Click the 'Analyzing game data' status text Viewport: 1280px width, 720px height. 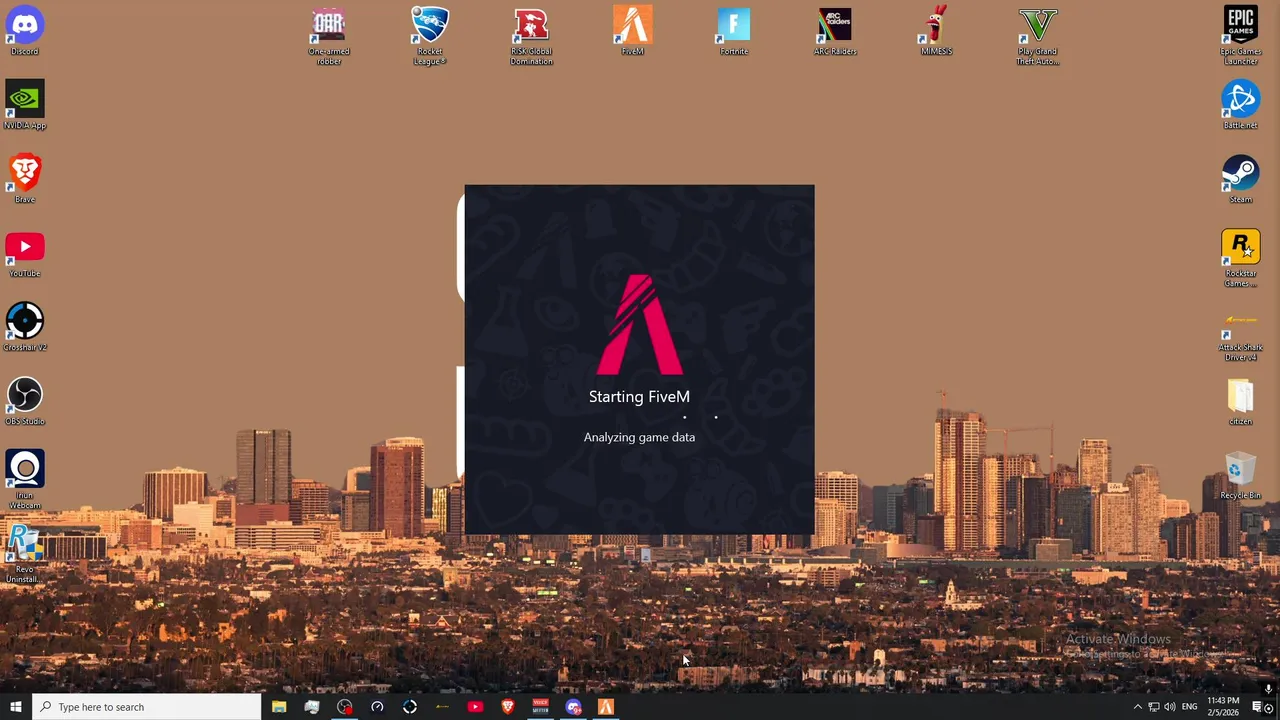[x=639, y=437]
